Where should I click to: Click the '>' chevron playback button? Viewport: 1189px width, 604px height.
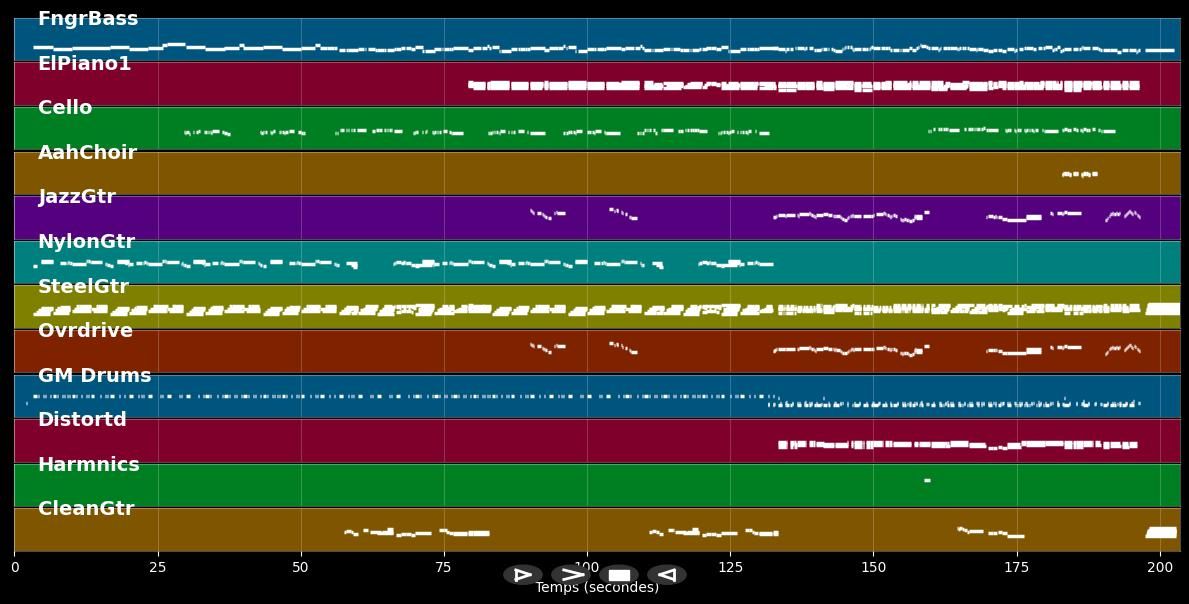[x=571, y=575]
